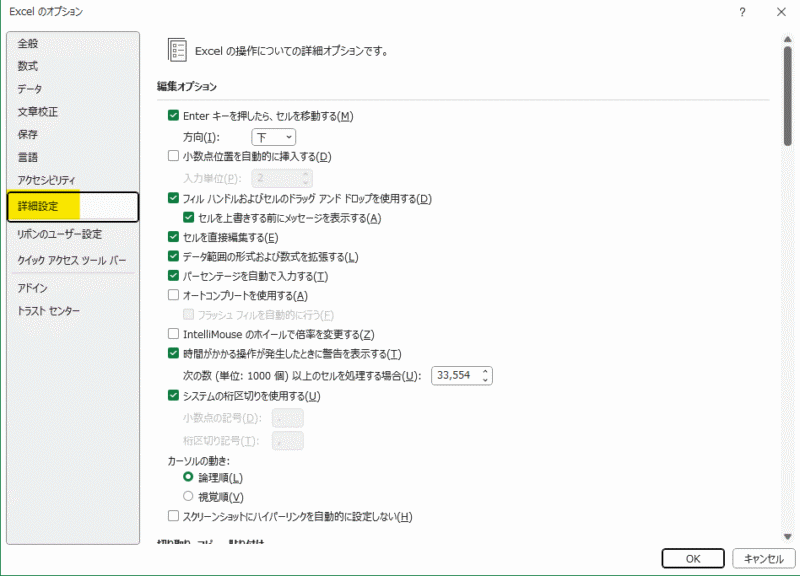Toggle 'Enter キーを押したら、セルを移動する' checkbox
Viewport: 800px width, 576px height.
point(173,115)
